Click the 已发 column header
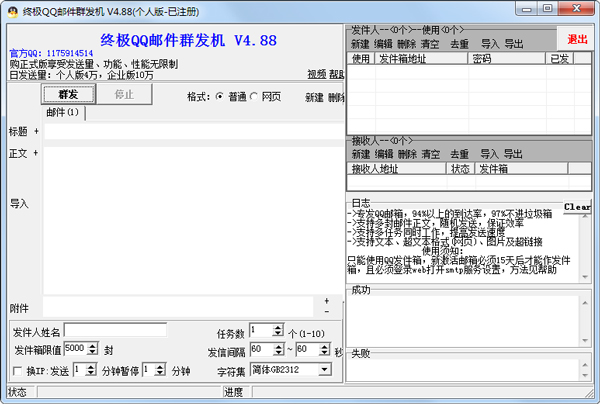This screenshot has height=404, width=600. click(x=559, y=59)
